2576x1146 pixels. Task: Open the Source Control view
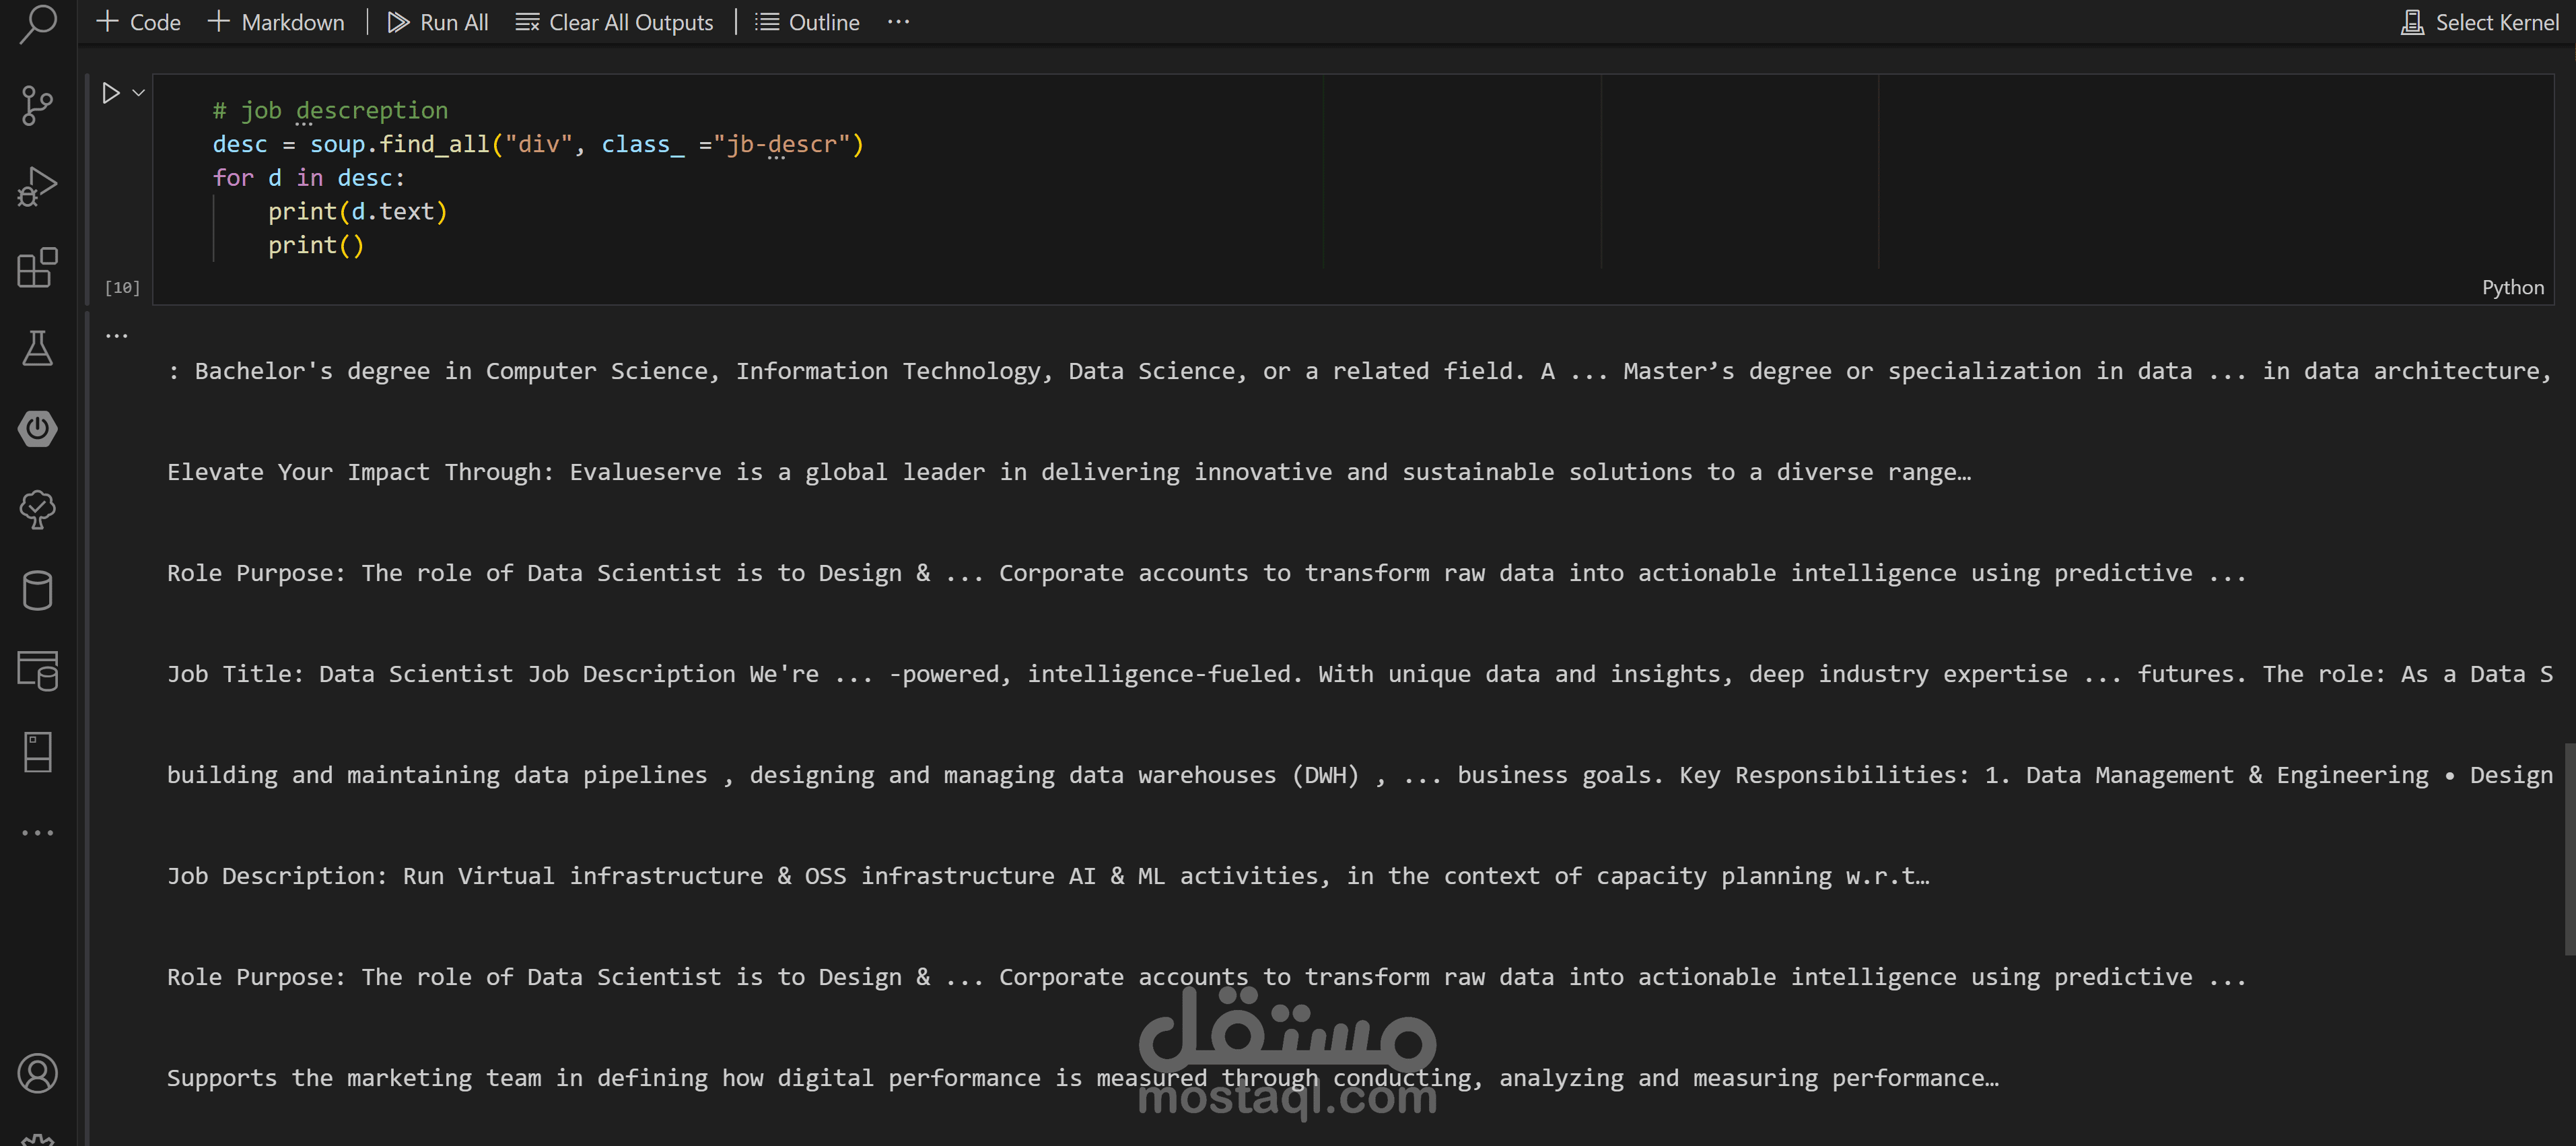(x=38, y=105)
